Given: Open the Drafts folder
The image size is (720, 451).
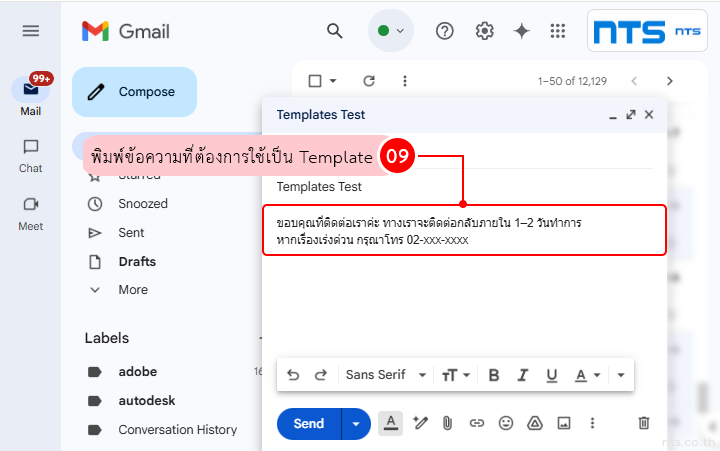Looking at the screenshot, I should [137, 262].
